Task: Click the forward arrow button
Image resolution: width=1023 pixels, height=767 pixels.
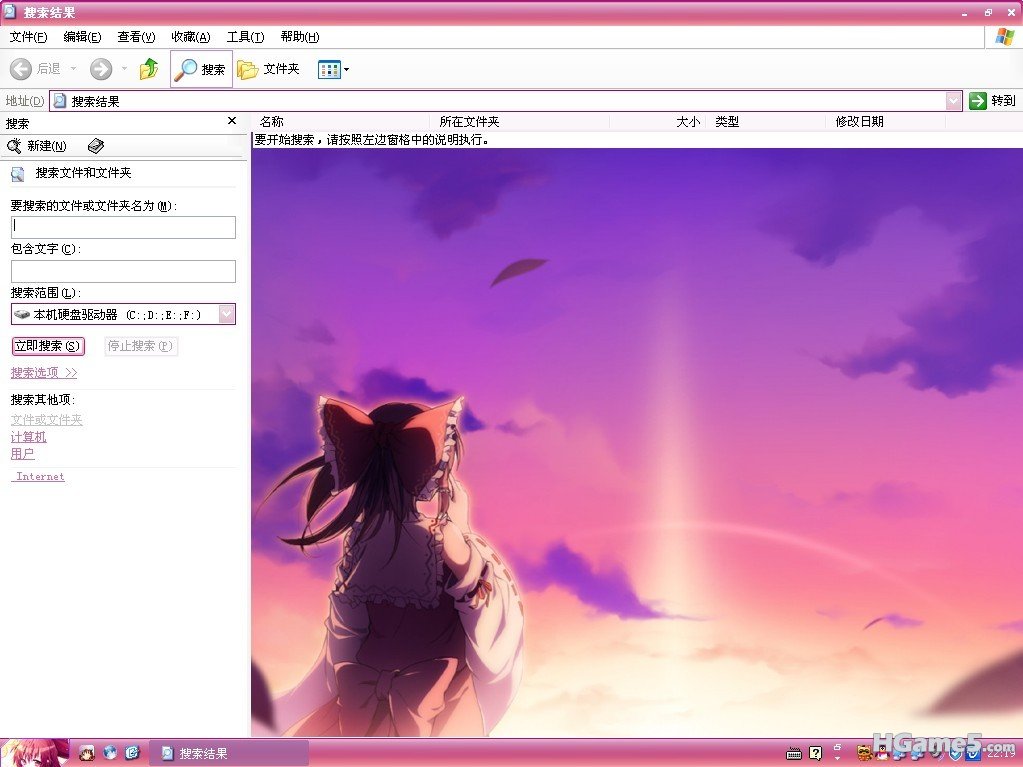Action: [x=101, y=68]
